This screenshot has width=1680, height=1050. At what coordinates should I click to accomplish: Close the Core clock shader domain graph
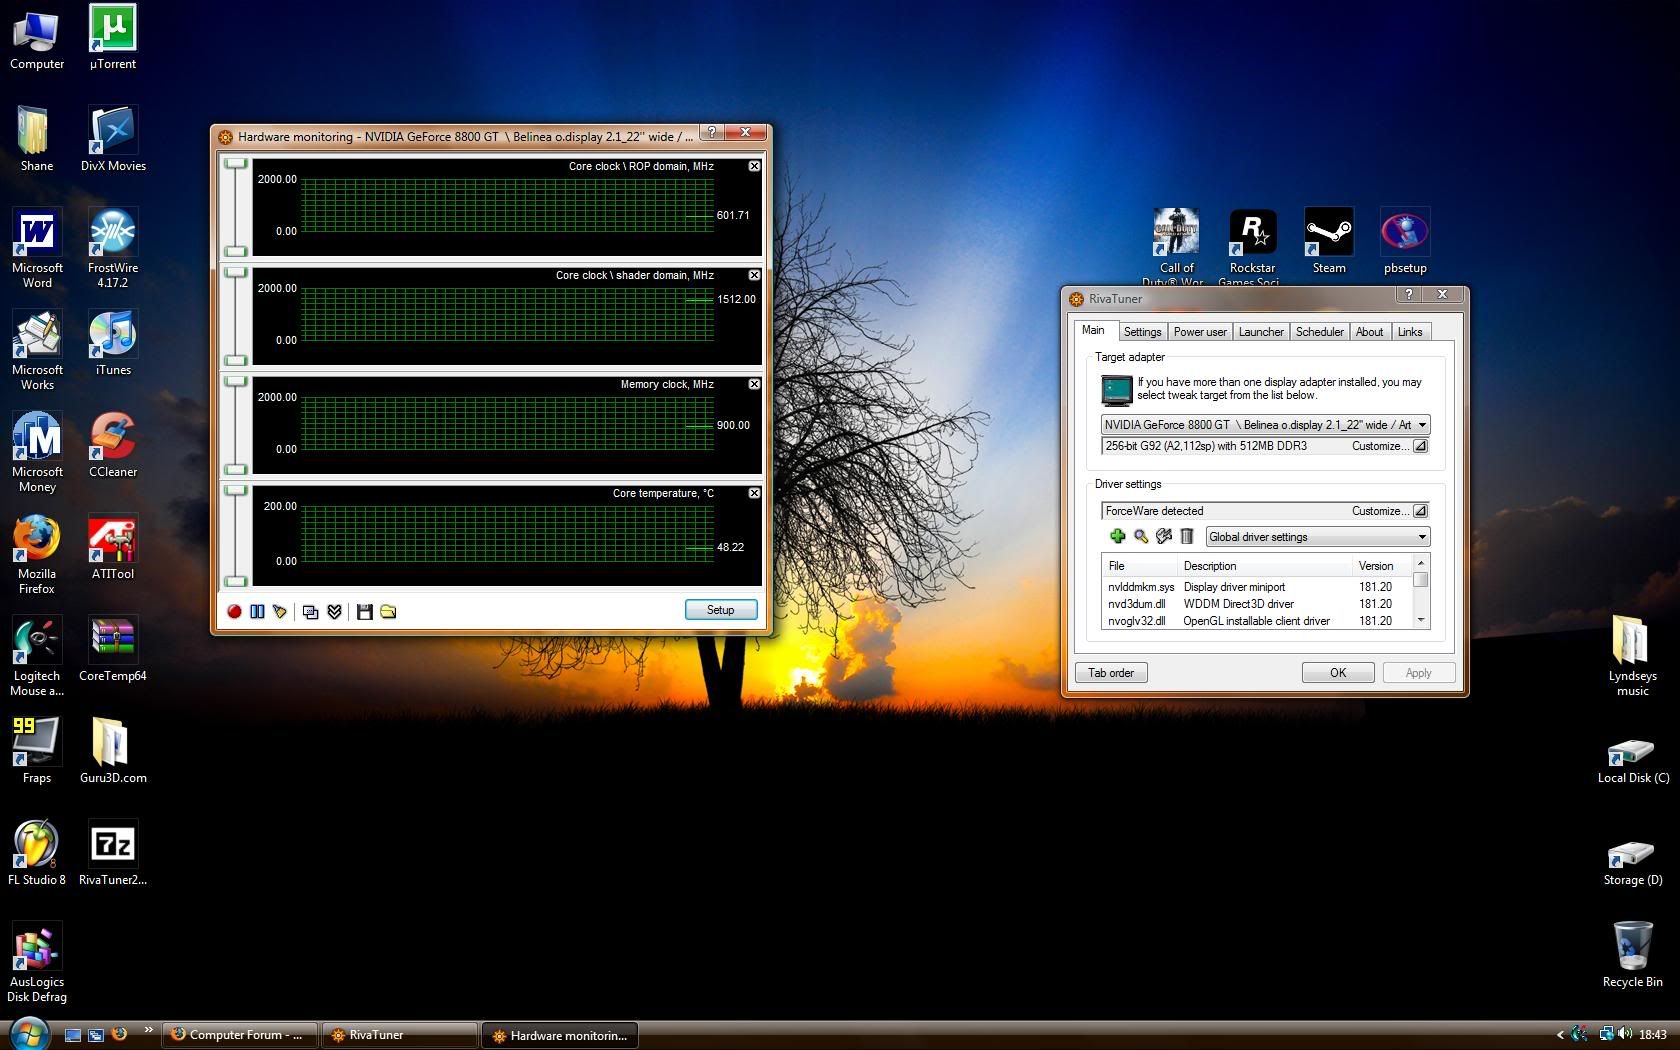[754, 275]
